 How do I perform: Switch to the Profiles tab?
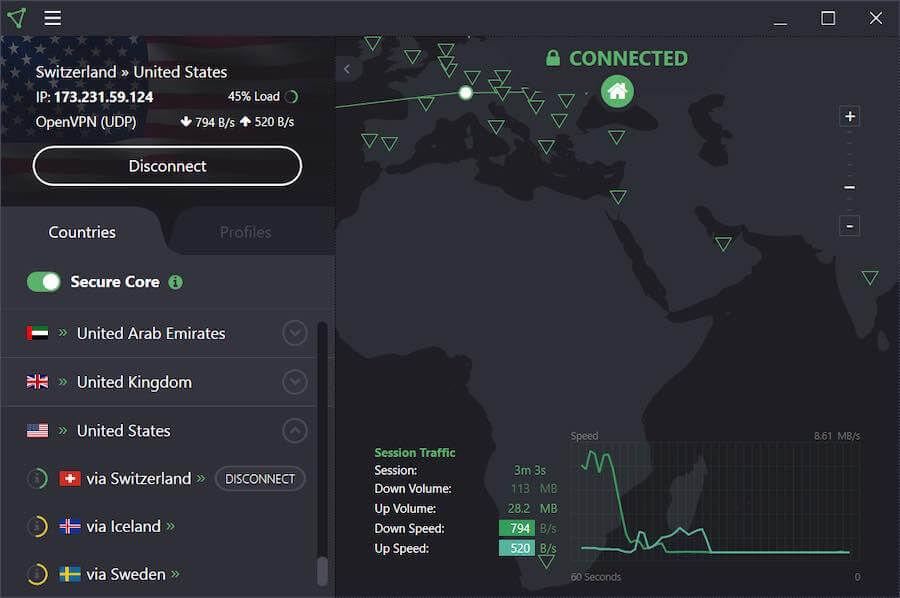pos(245,232)
